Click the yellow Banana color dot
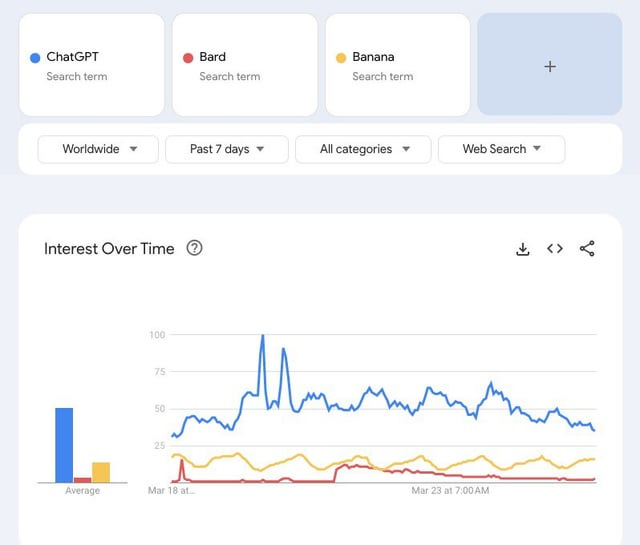 click(x=341, y=58)
